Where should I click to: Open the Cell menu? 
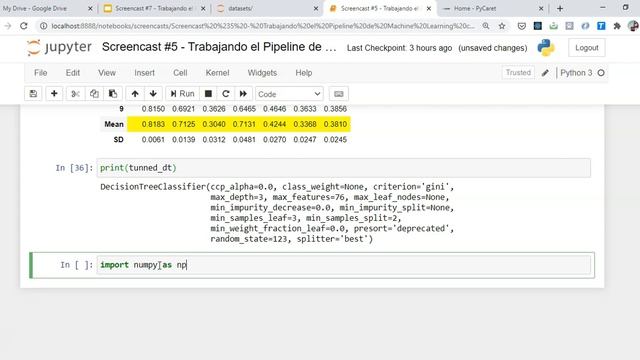click(x=180, y=73)
